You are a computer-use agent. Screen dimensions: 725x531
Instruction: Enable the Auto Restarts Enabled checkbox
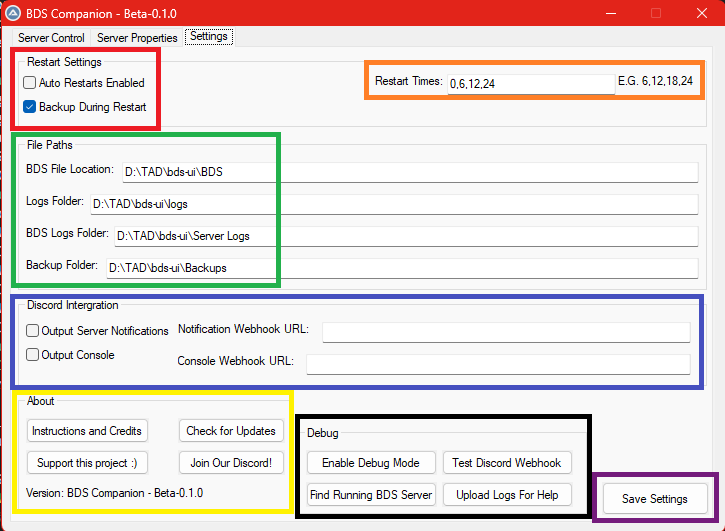coord(84,83)
